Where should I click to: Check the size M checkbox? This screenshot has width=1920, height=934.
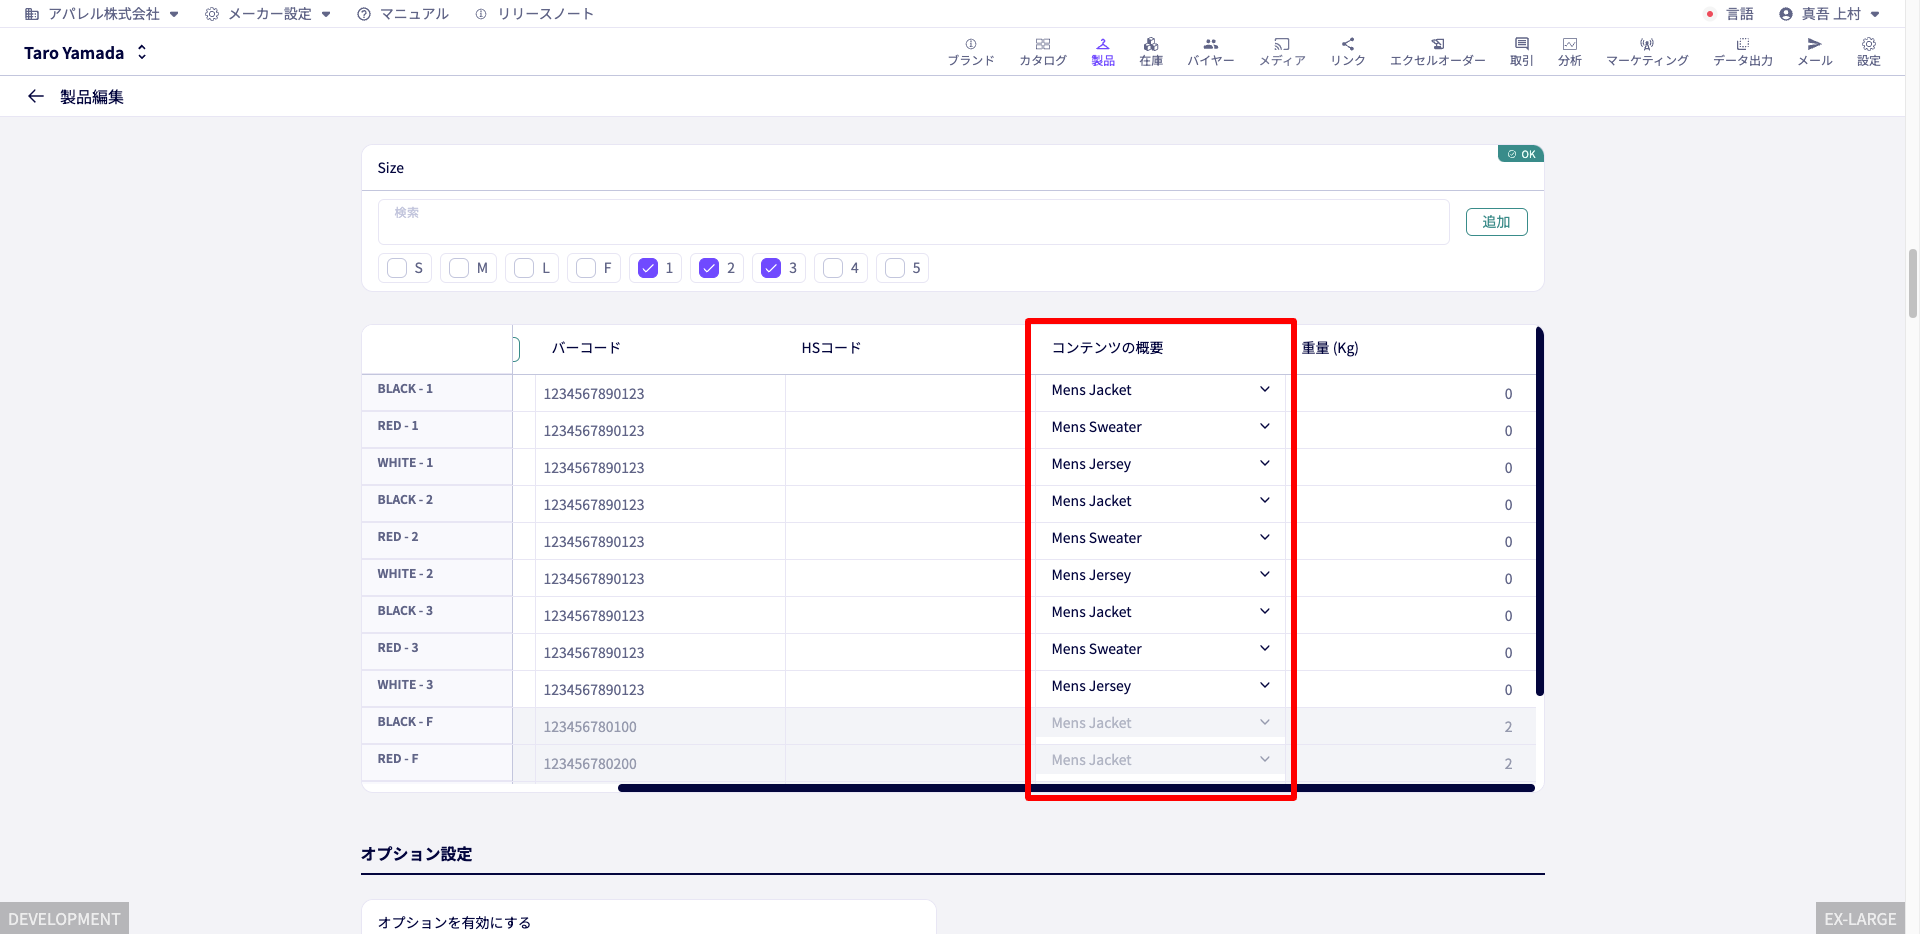click(459, 268)
